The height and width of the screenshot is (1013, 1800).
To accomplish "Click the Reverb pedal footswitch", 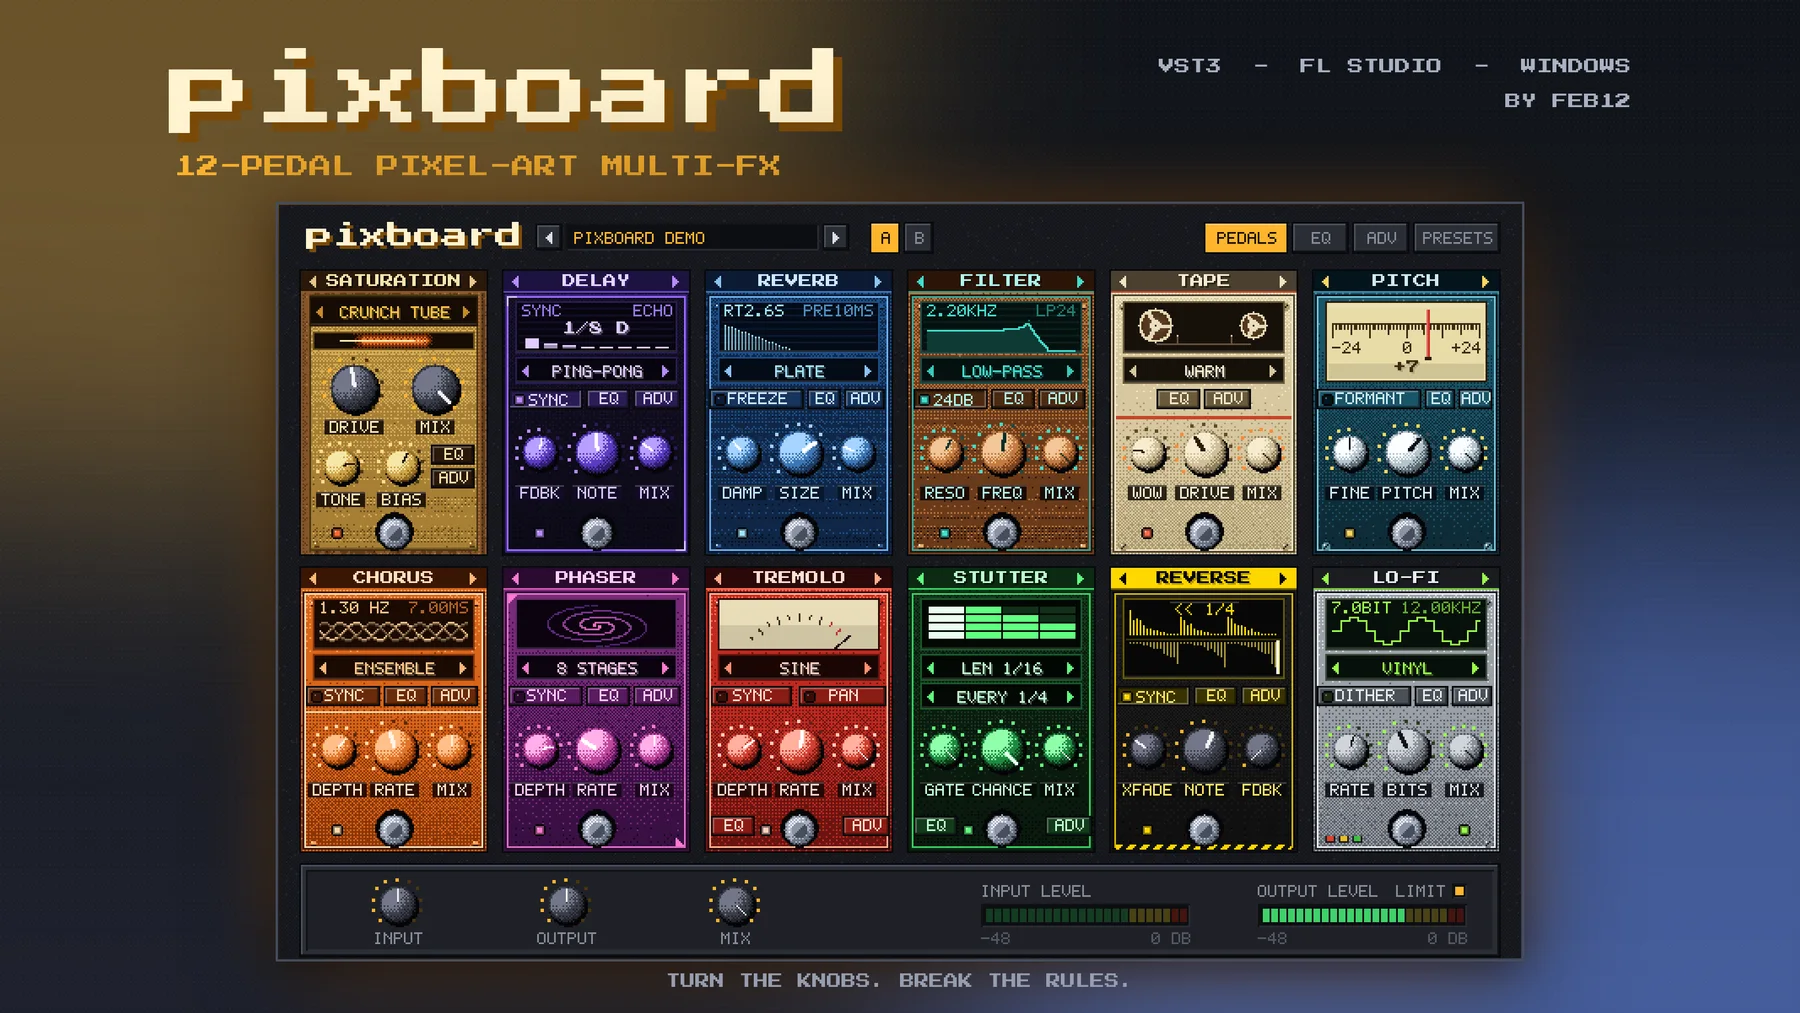I will pyautogui.click(x=799, y=532).
